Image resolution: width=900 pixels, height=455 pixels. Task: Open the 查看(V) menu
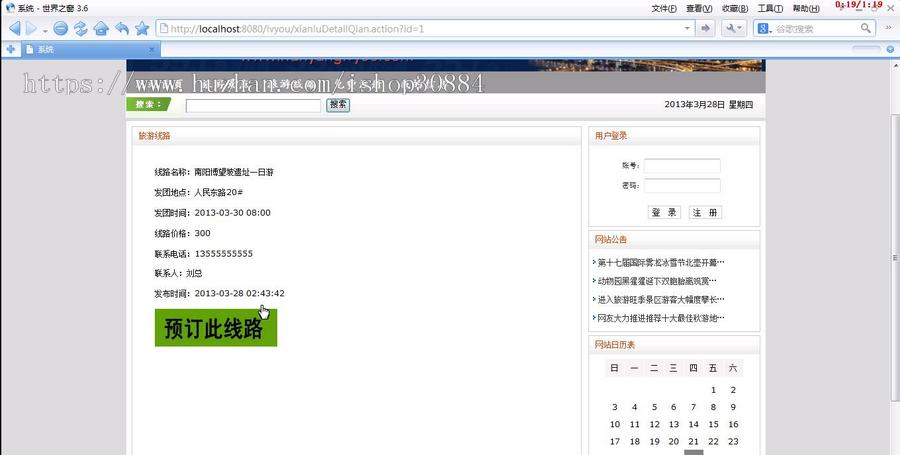[x=699, y=9]
